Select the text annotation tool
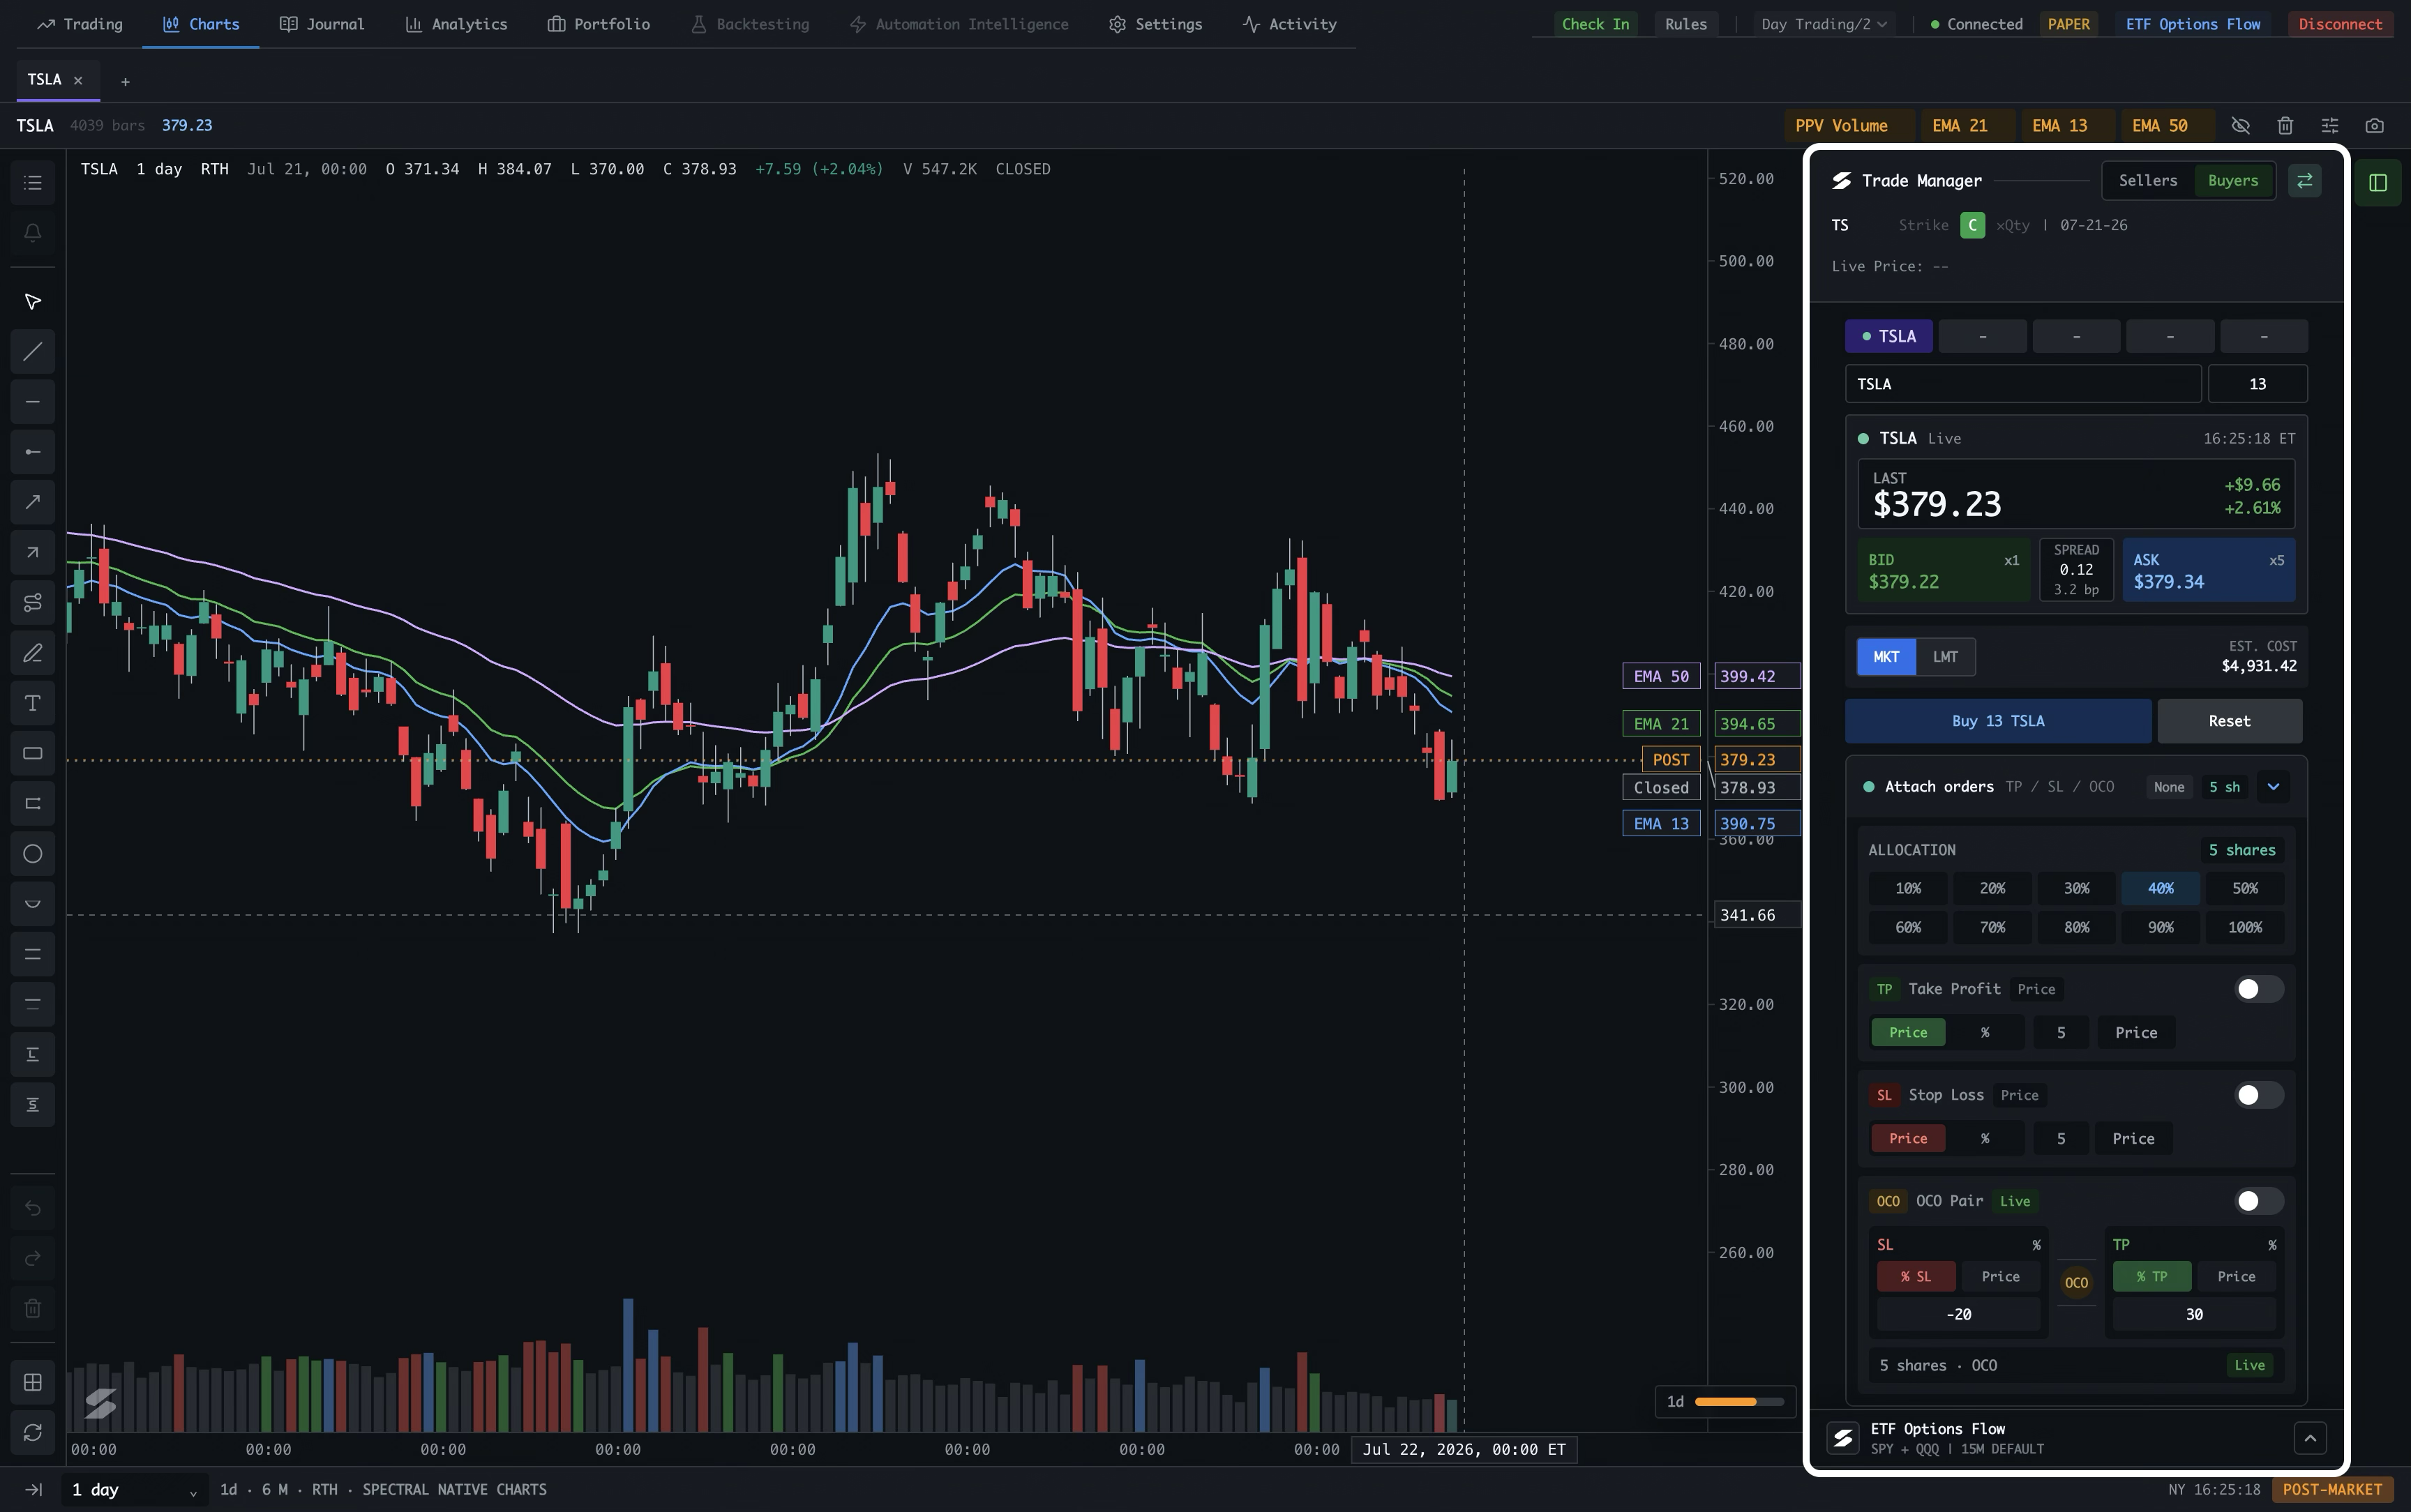The width and height of the screenshot is (2411, 1512). tap(33, 703)
